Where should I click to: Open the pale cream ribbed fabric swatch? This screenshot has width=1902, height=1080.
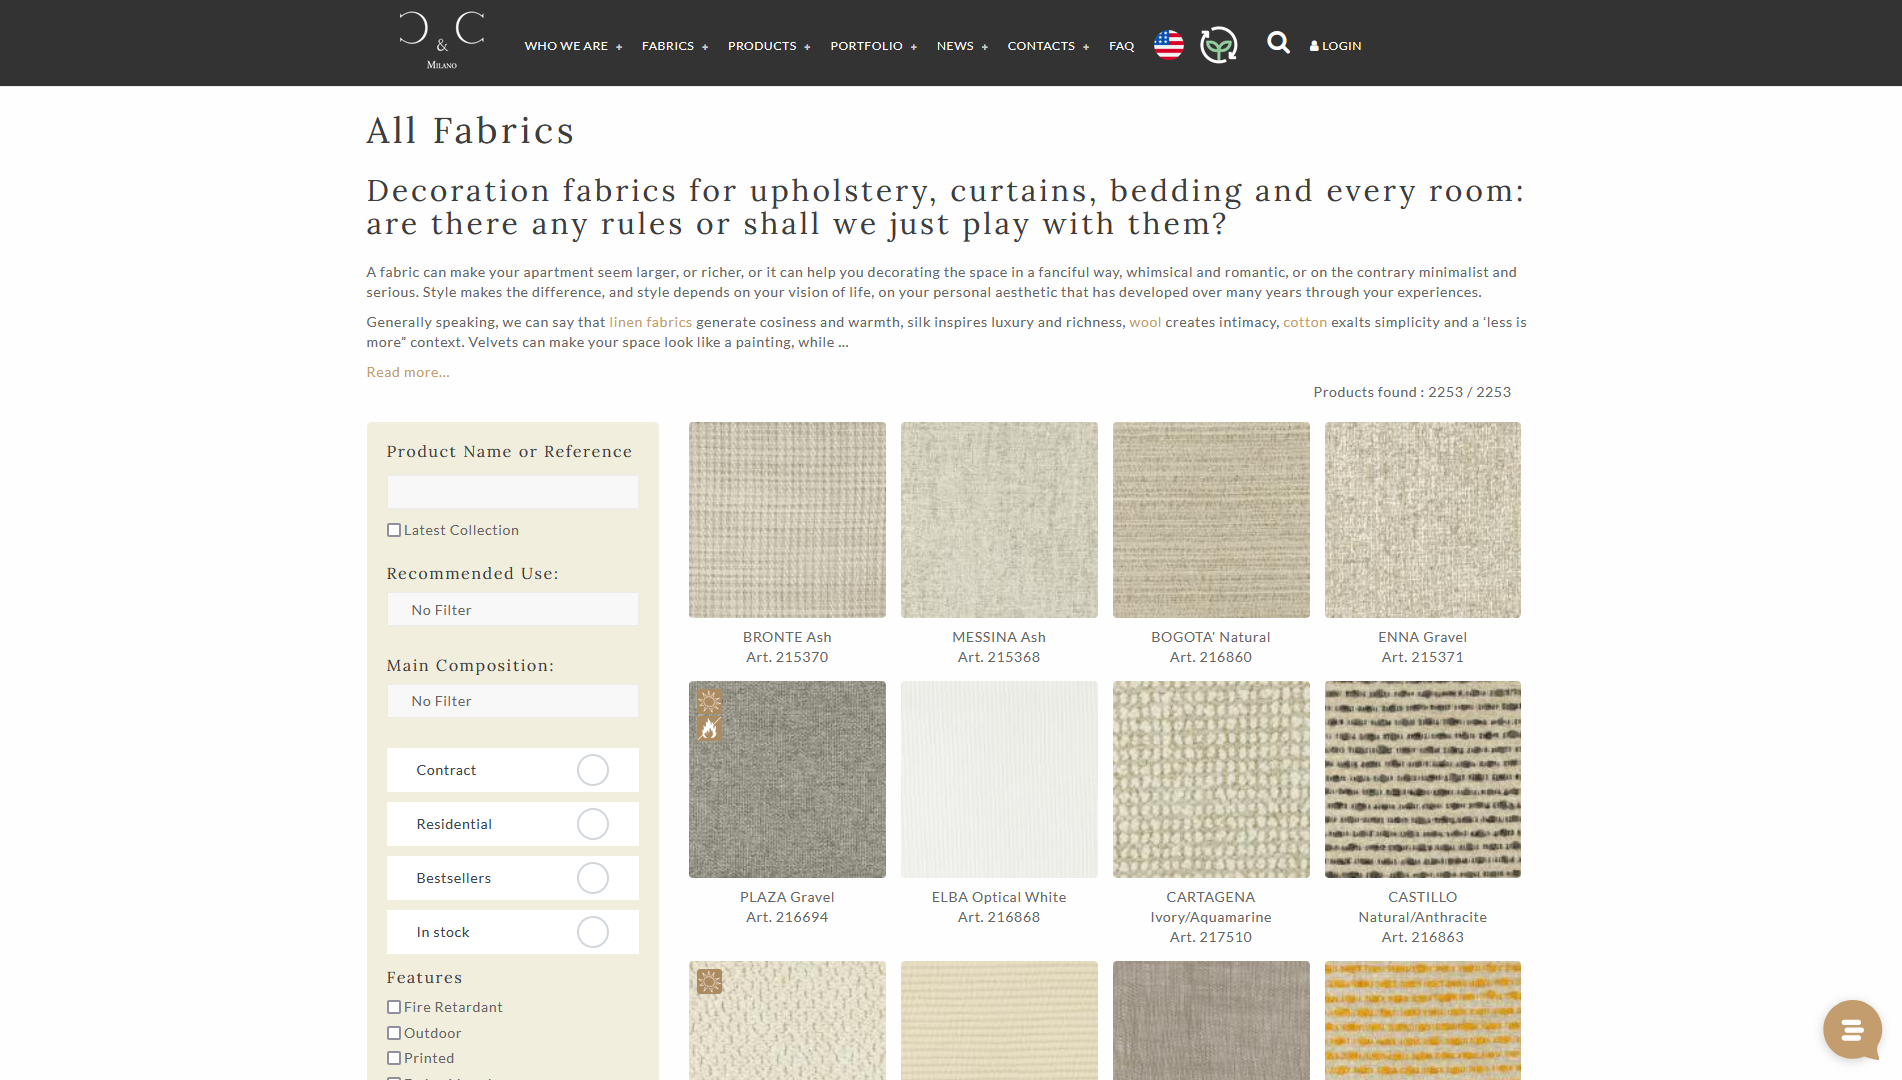(x=999, y=1021)
